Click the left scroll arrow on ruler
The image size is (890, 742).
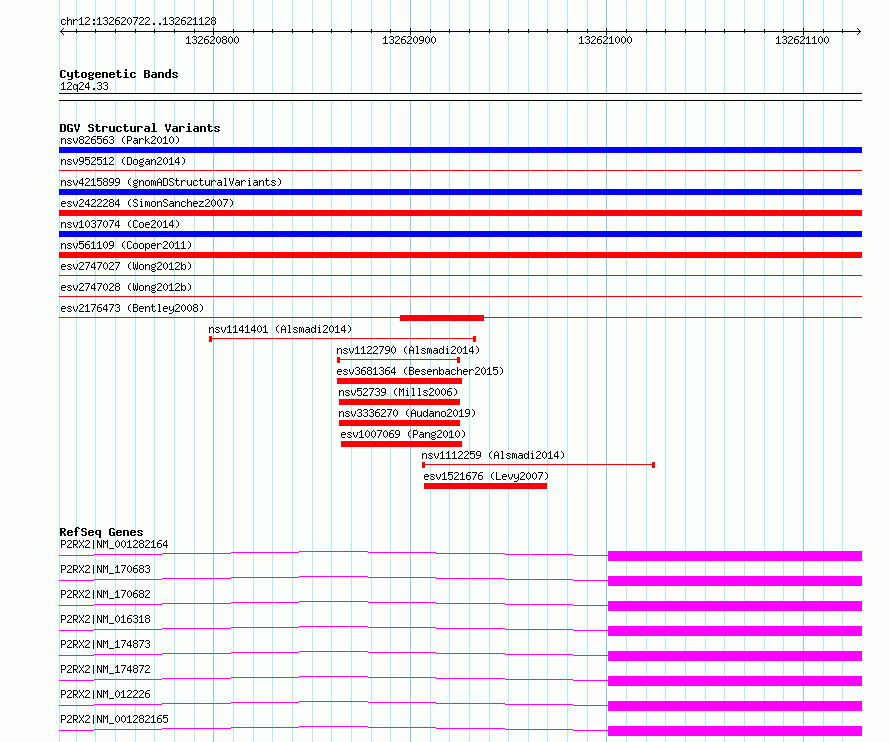point(62,31)
